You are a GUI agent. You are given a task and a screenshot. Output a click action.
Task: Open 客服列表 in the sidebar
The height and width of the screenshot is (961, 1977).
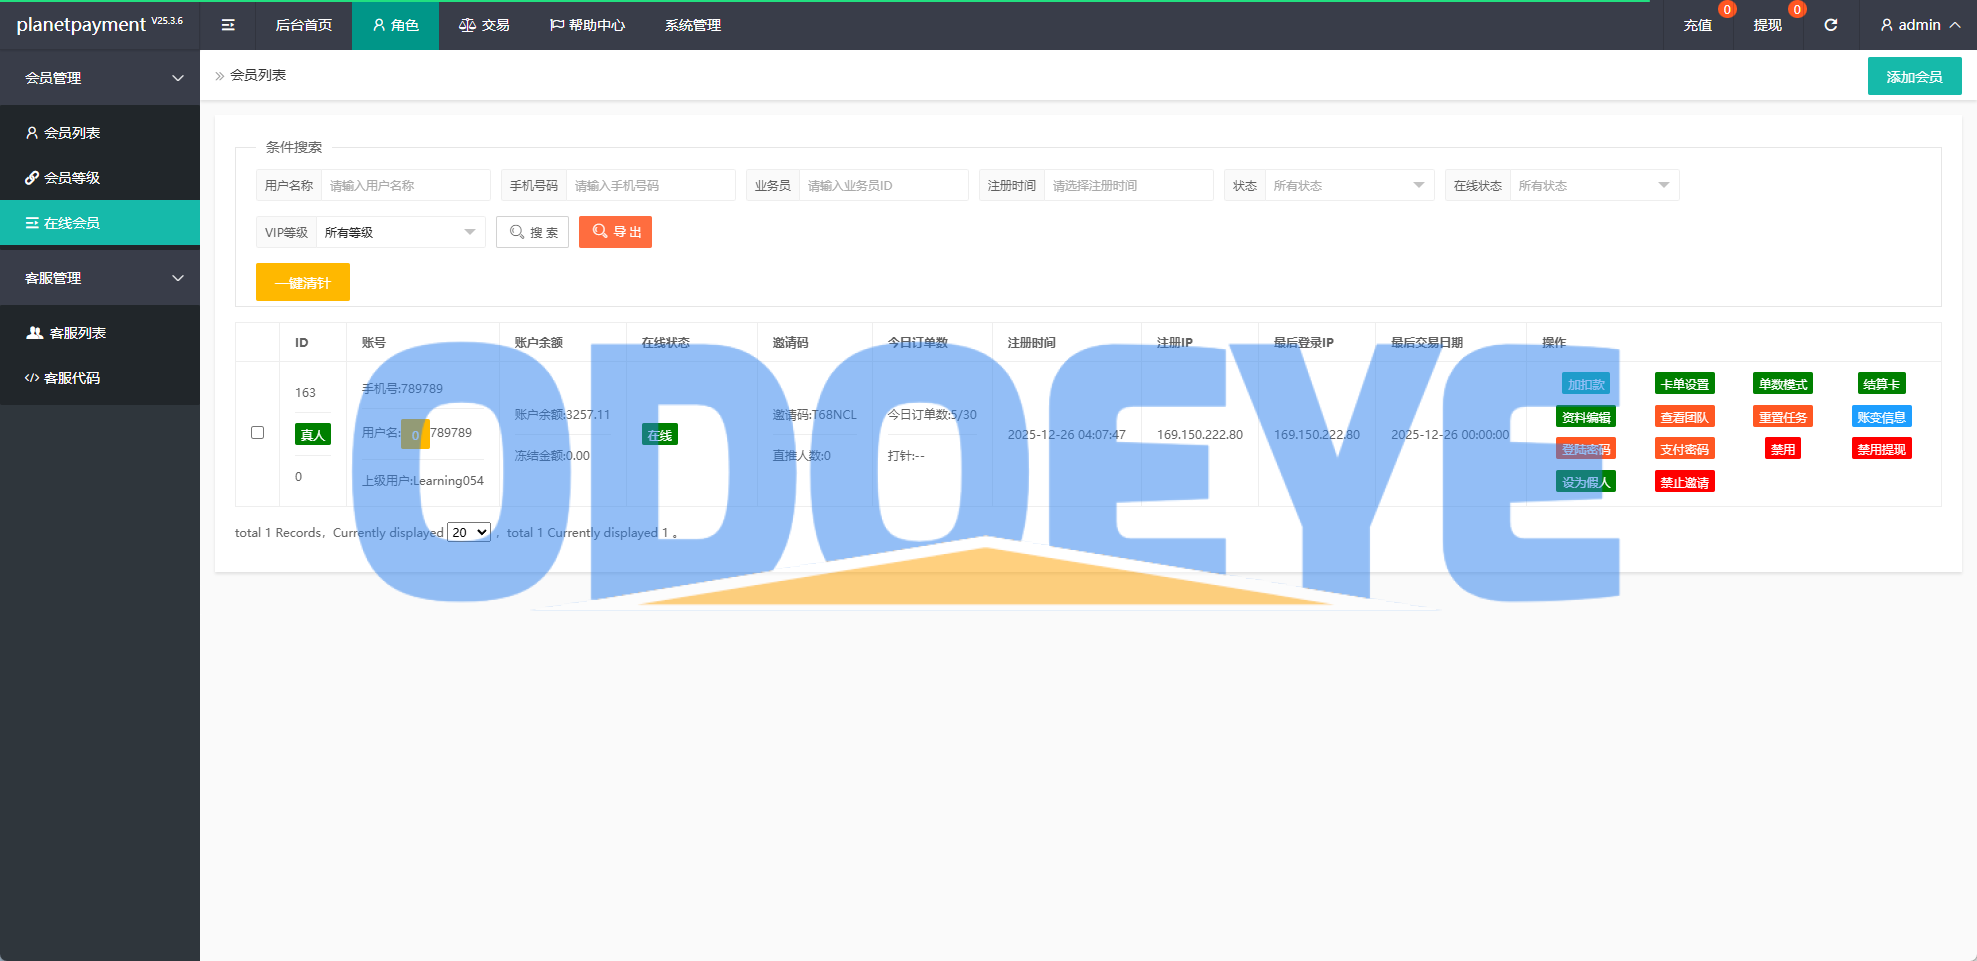[77, 333]
